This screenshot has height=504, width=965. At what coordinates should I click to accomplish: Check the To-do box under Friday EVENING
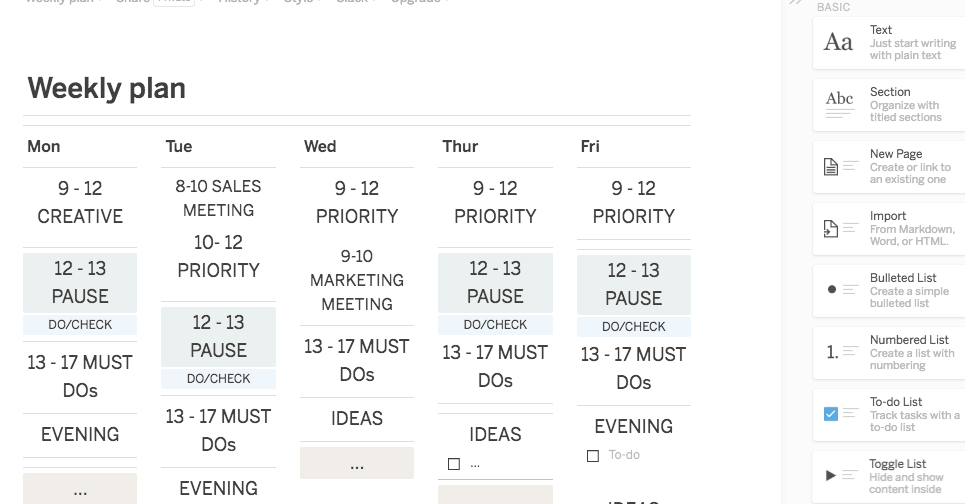tap(593, 456)
